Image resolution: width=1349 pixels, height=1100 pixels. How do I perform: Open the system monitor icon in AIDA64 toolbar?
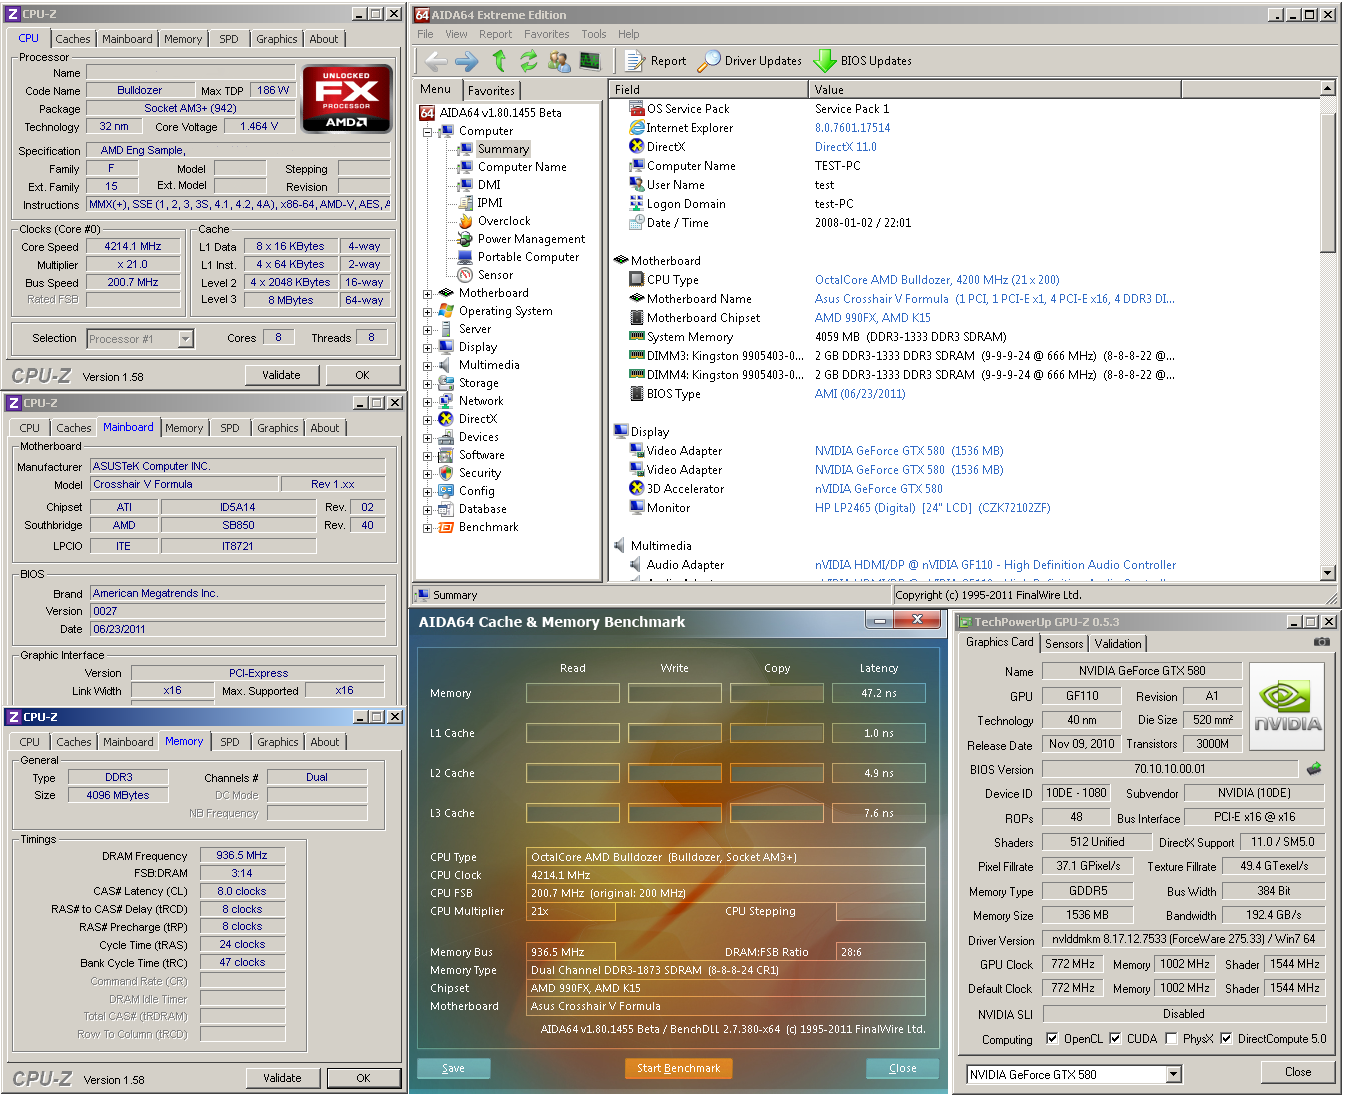[590, 61]
